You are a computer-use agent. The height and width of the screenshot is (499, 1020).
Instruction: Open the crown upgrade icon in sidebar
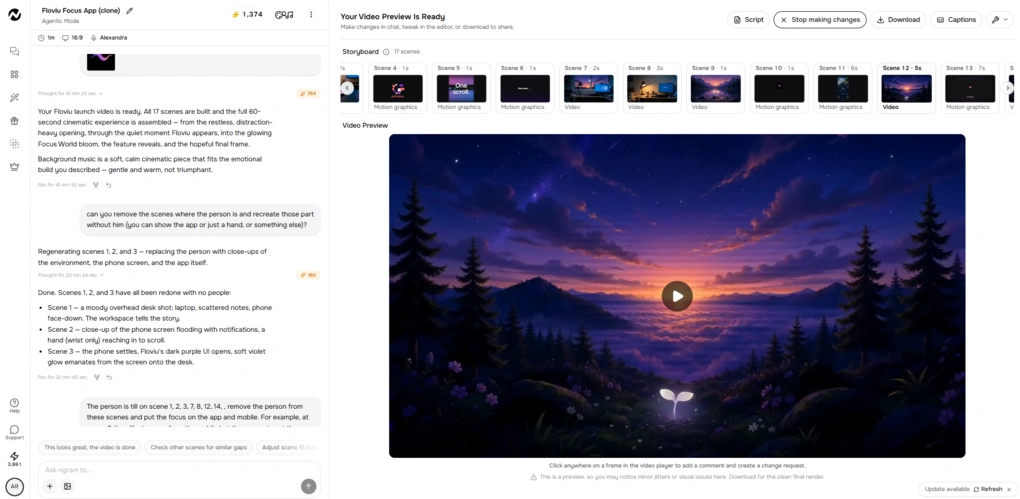click(14, 167)
